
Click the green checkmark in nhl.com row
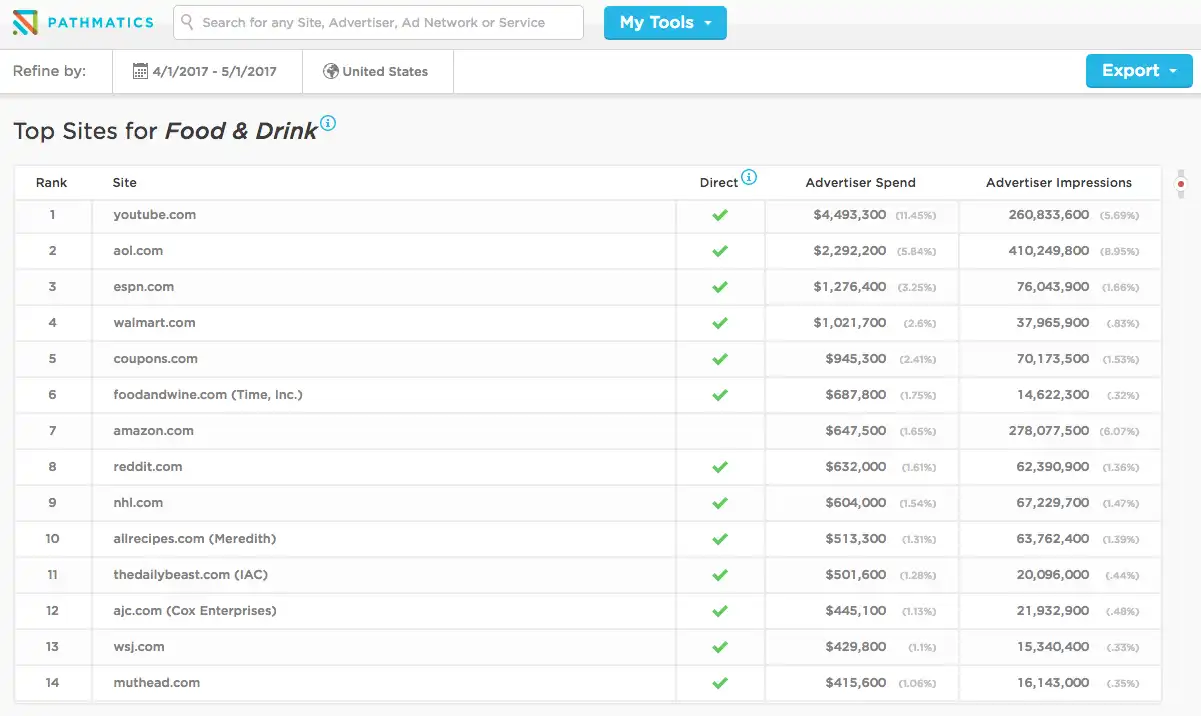[x=720, y=503]
